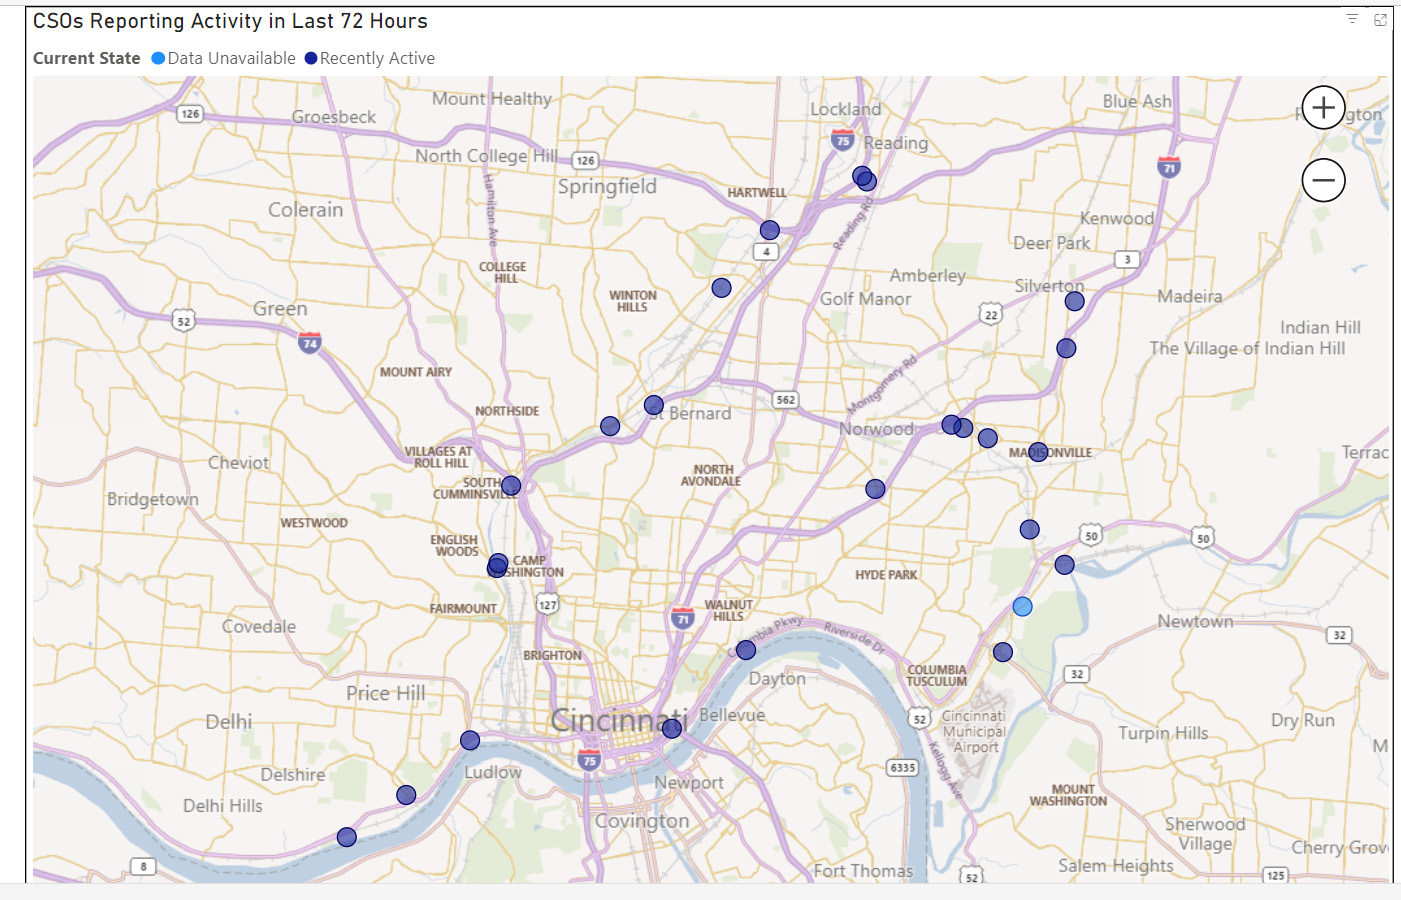The height and width of the screenshot is (900, 1401).
Task: Select the marker on the Madisonville label
Action: point(1038,452)
